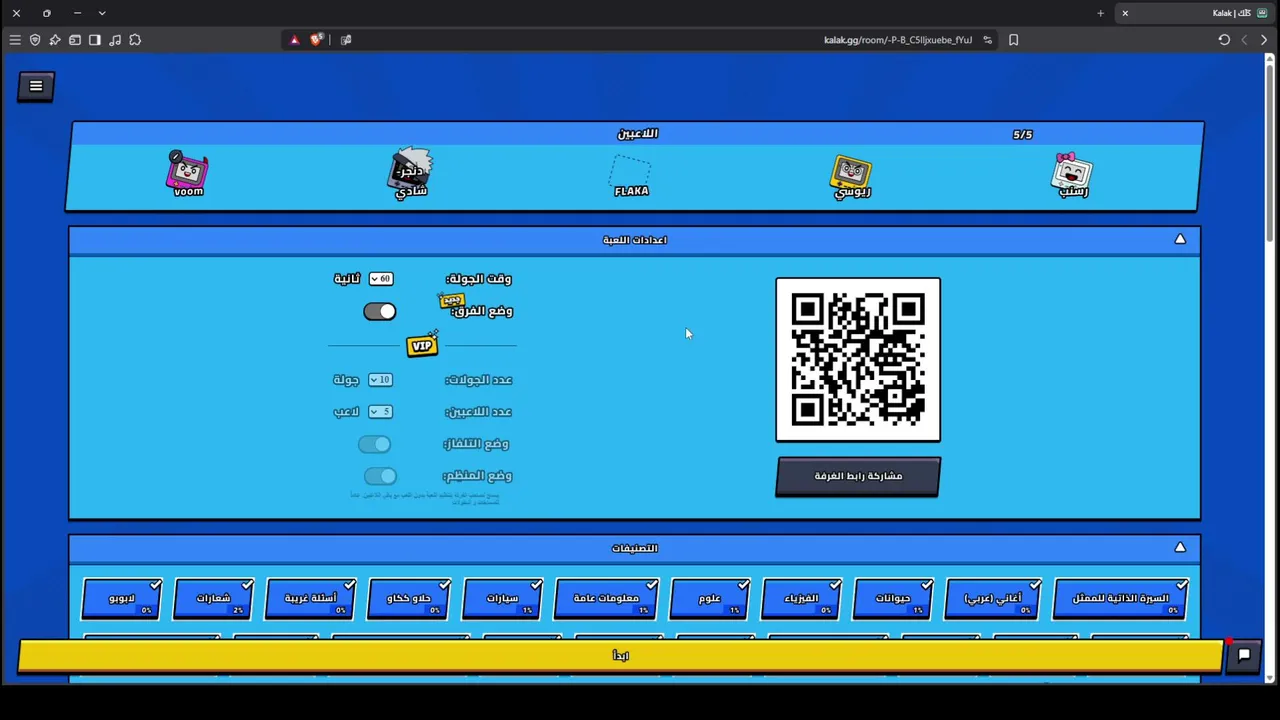
Task: Click the voom player avatar
Action: point(188,172)
